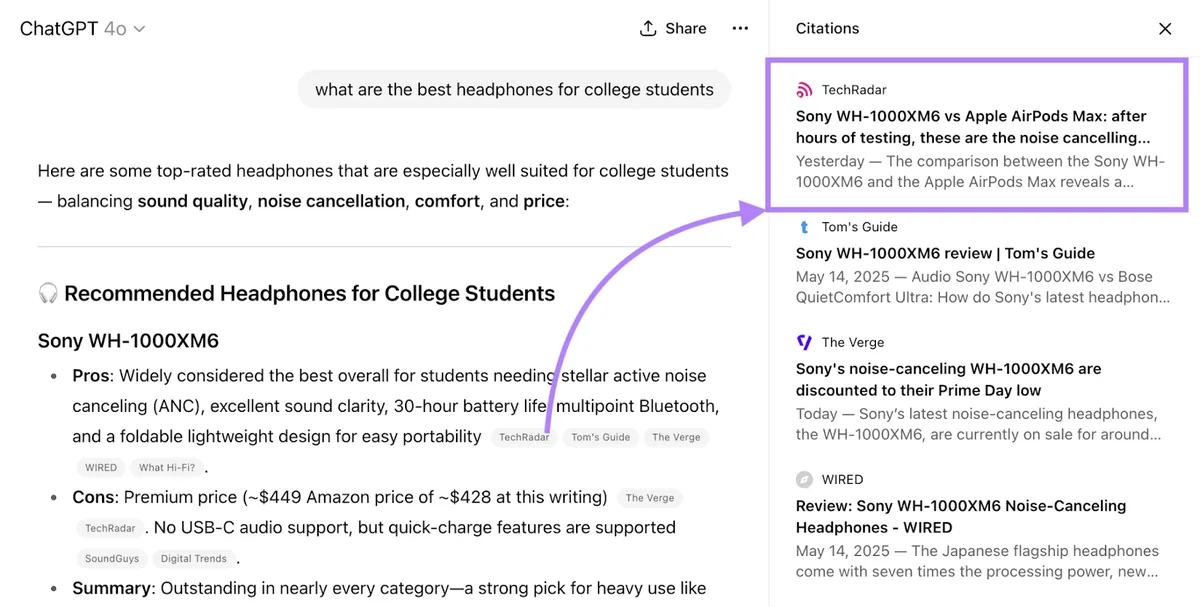Click the TechRadar favicon in the Citations panel
This screenshot has width=1200, height=607.
click(x=804, y=90)
